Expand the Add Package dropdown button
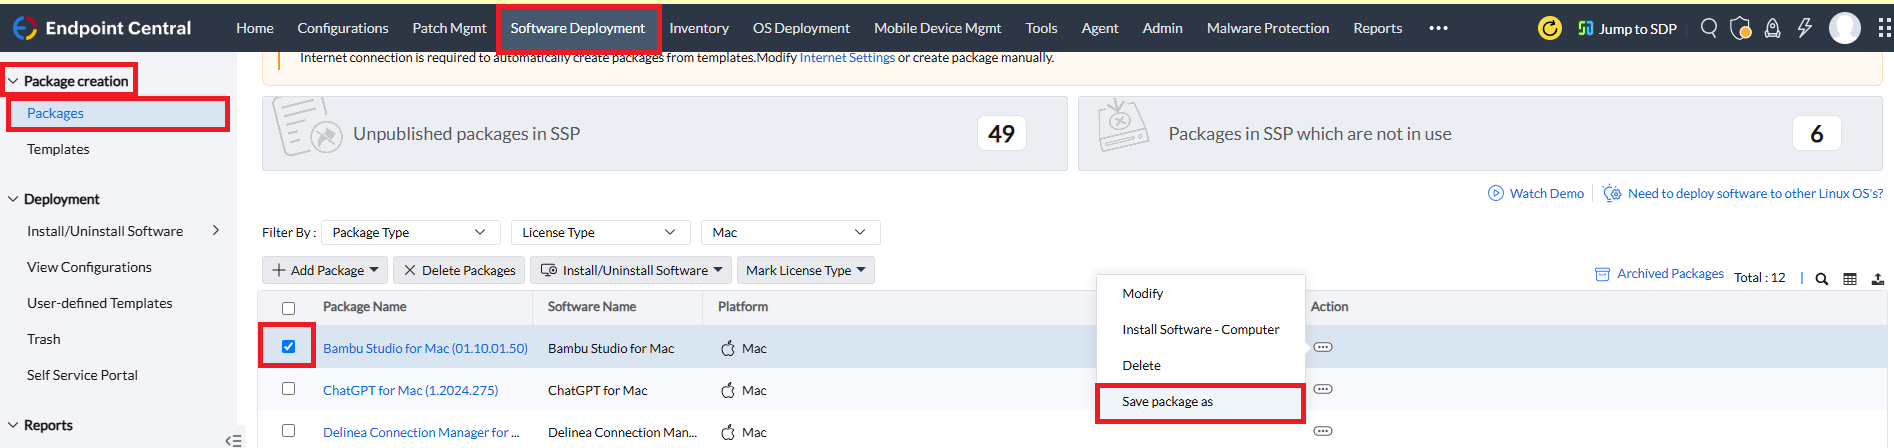Screen dimensions: 1894x448 325,270
